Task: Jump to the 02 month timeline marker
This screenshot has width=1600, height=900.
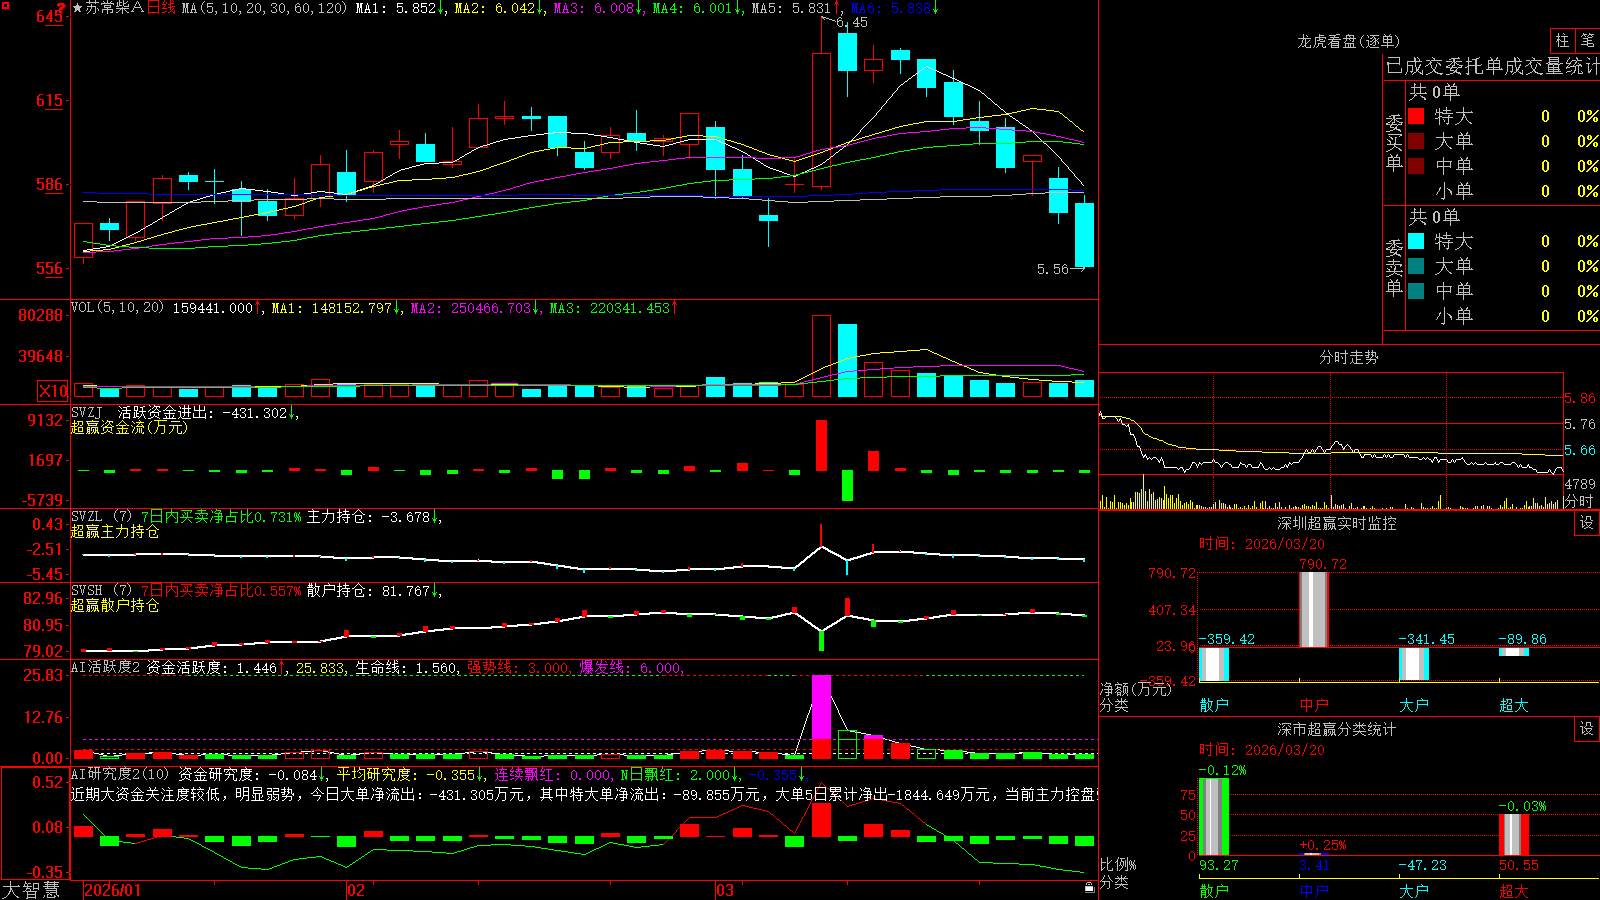Action: pos(356,890)
